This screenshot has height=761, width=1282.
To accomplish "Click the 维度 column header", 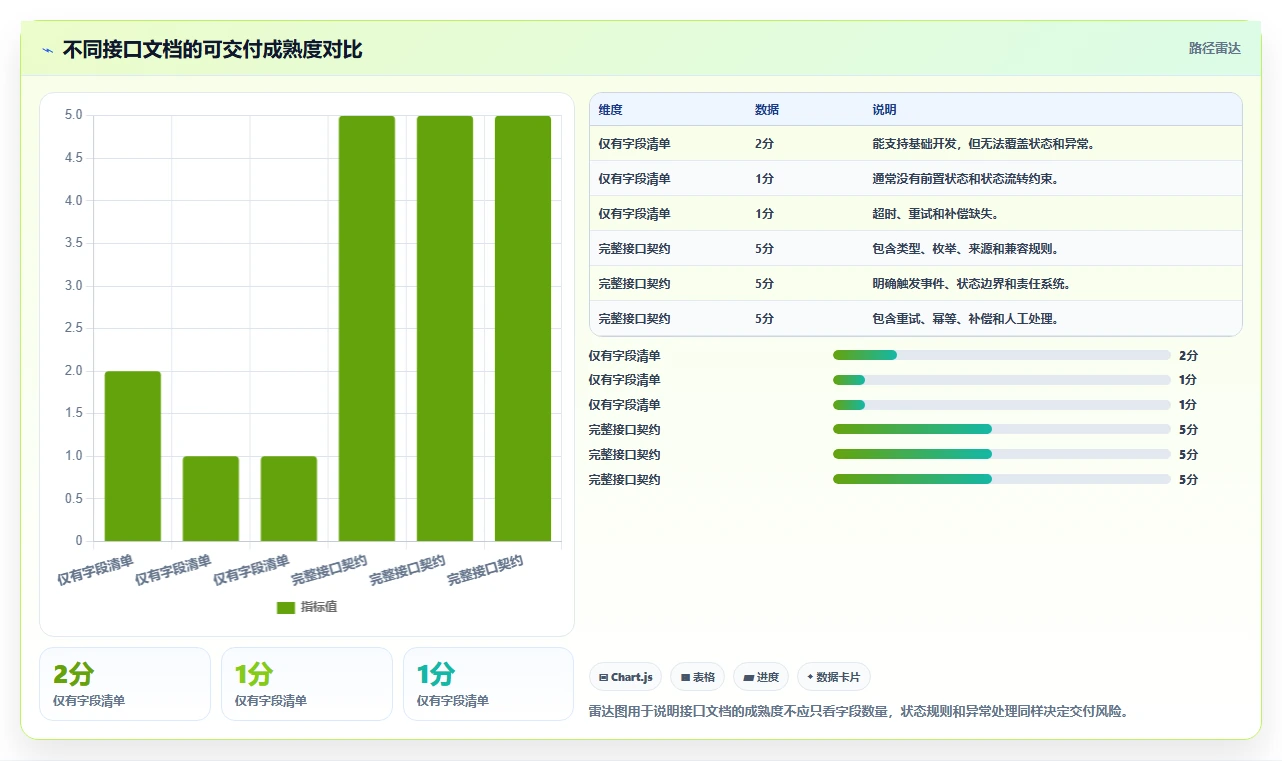I will [610, 110].
